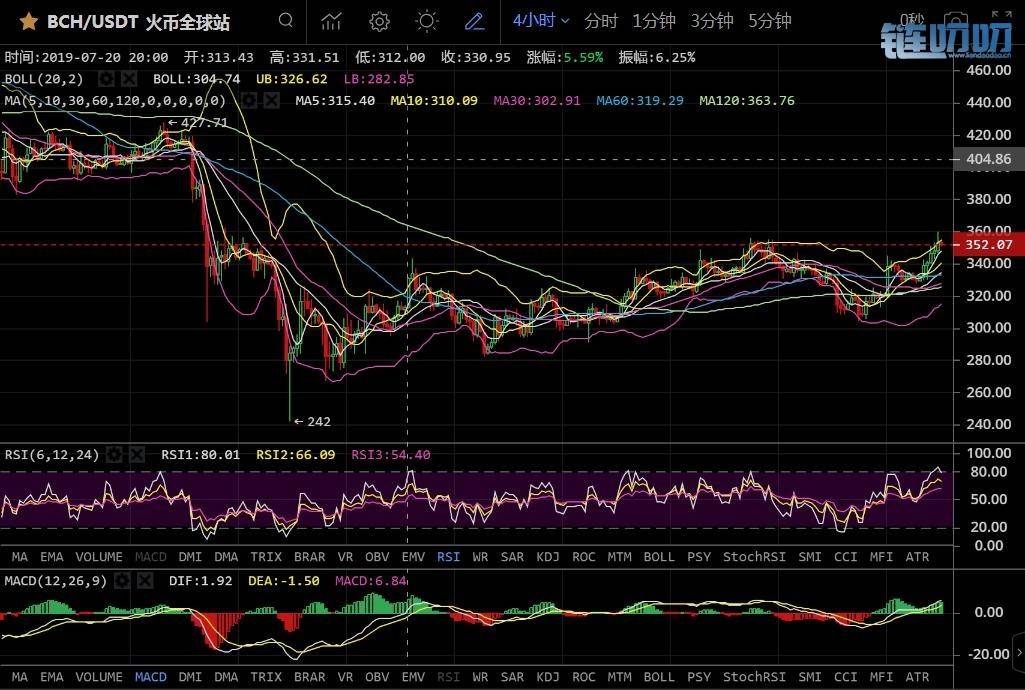
Task: Switch to the 1分钟 timeframe
Action: (x=653, y=21)
